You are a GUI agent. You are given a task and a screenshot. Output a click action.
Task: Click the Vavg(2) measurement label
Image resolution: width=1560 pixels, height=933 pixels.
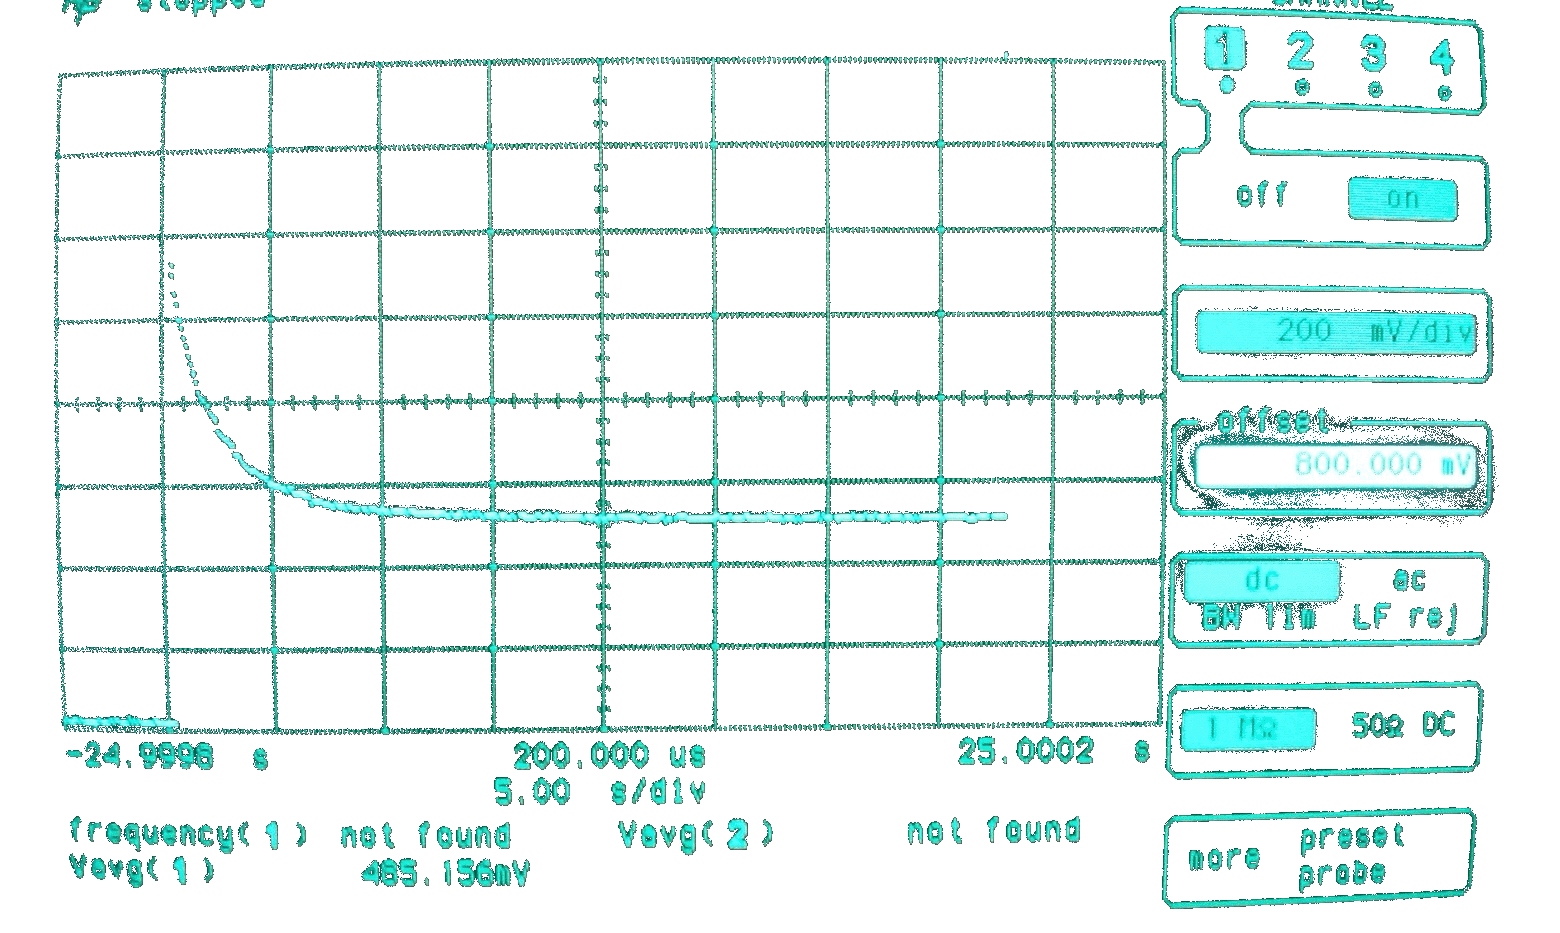pyautogui.click(x=695, y=833)
